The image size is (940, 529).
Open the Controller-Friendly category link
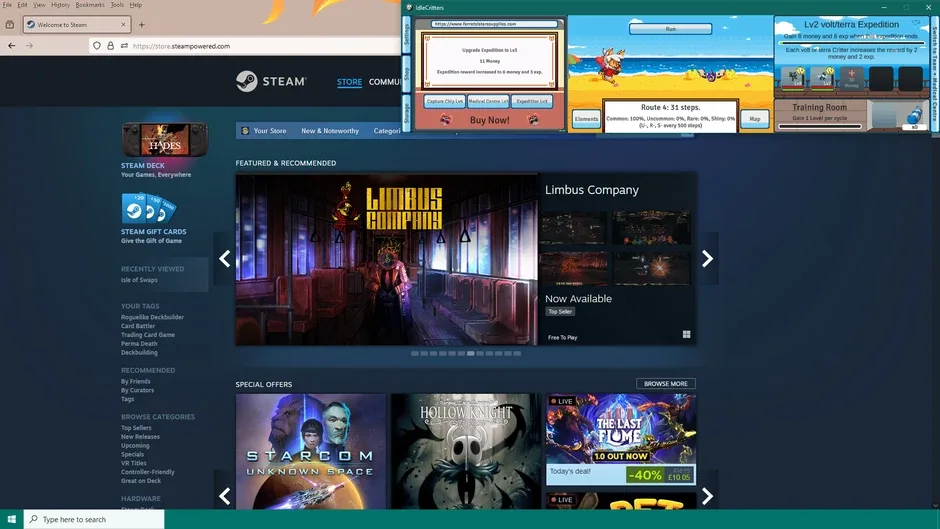click(x=147, y=472)
